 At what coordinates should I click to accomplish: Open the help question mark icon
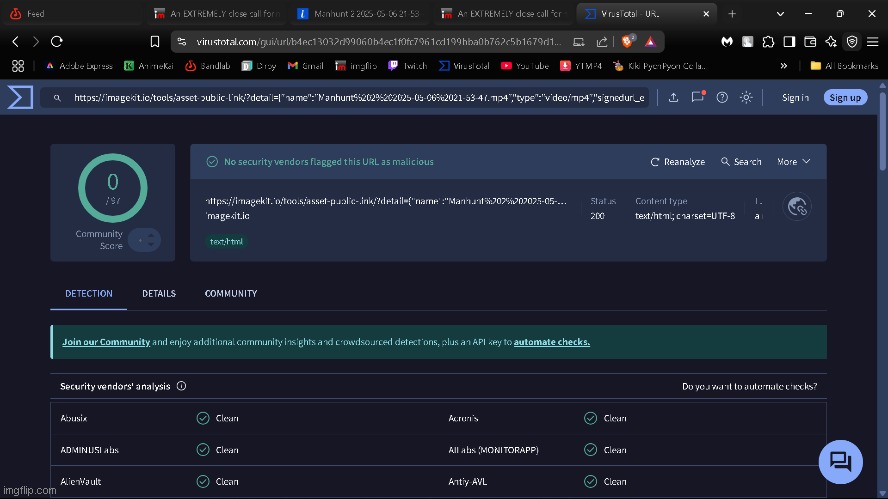(722, 97)
